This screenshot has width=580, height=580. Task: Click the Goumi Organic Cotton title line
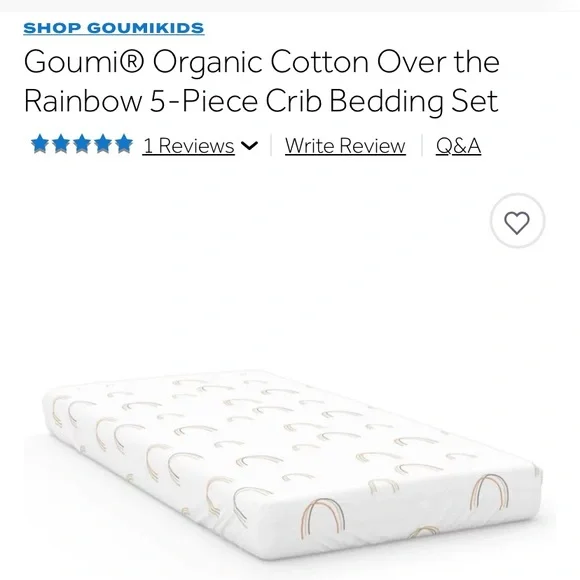262,62
